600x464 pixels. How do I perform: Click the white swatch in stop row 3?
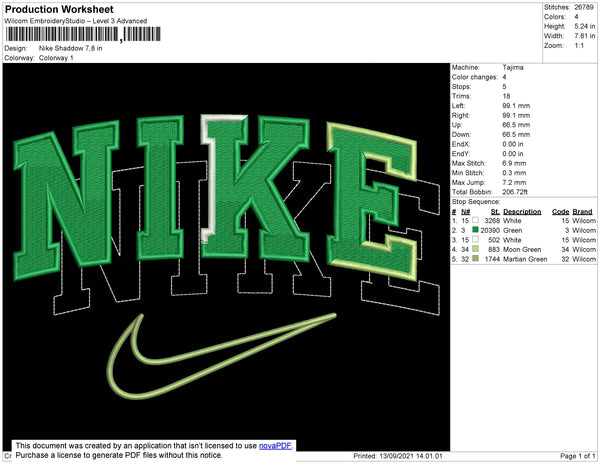[475, 239]
